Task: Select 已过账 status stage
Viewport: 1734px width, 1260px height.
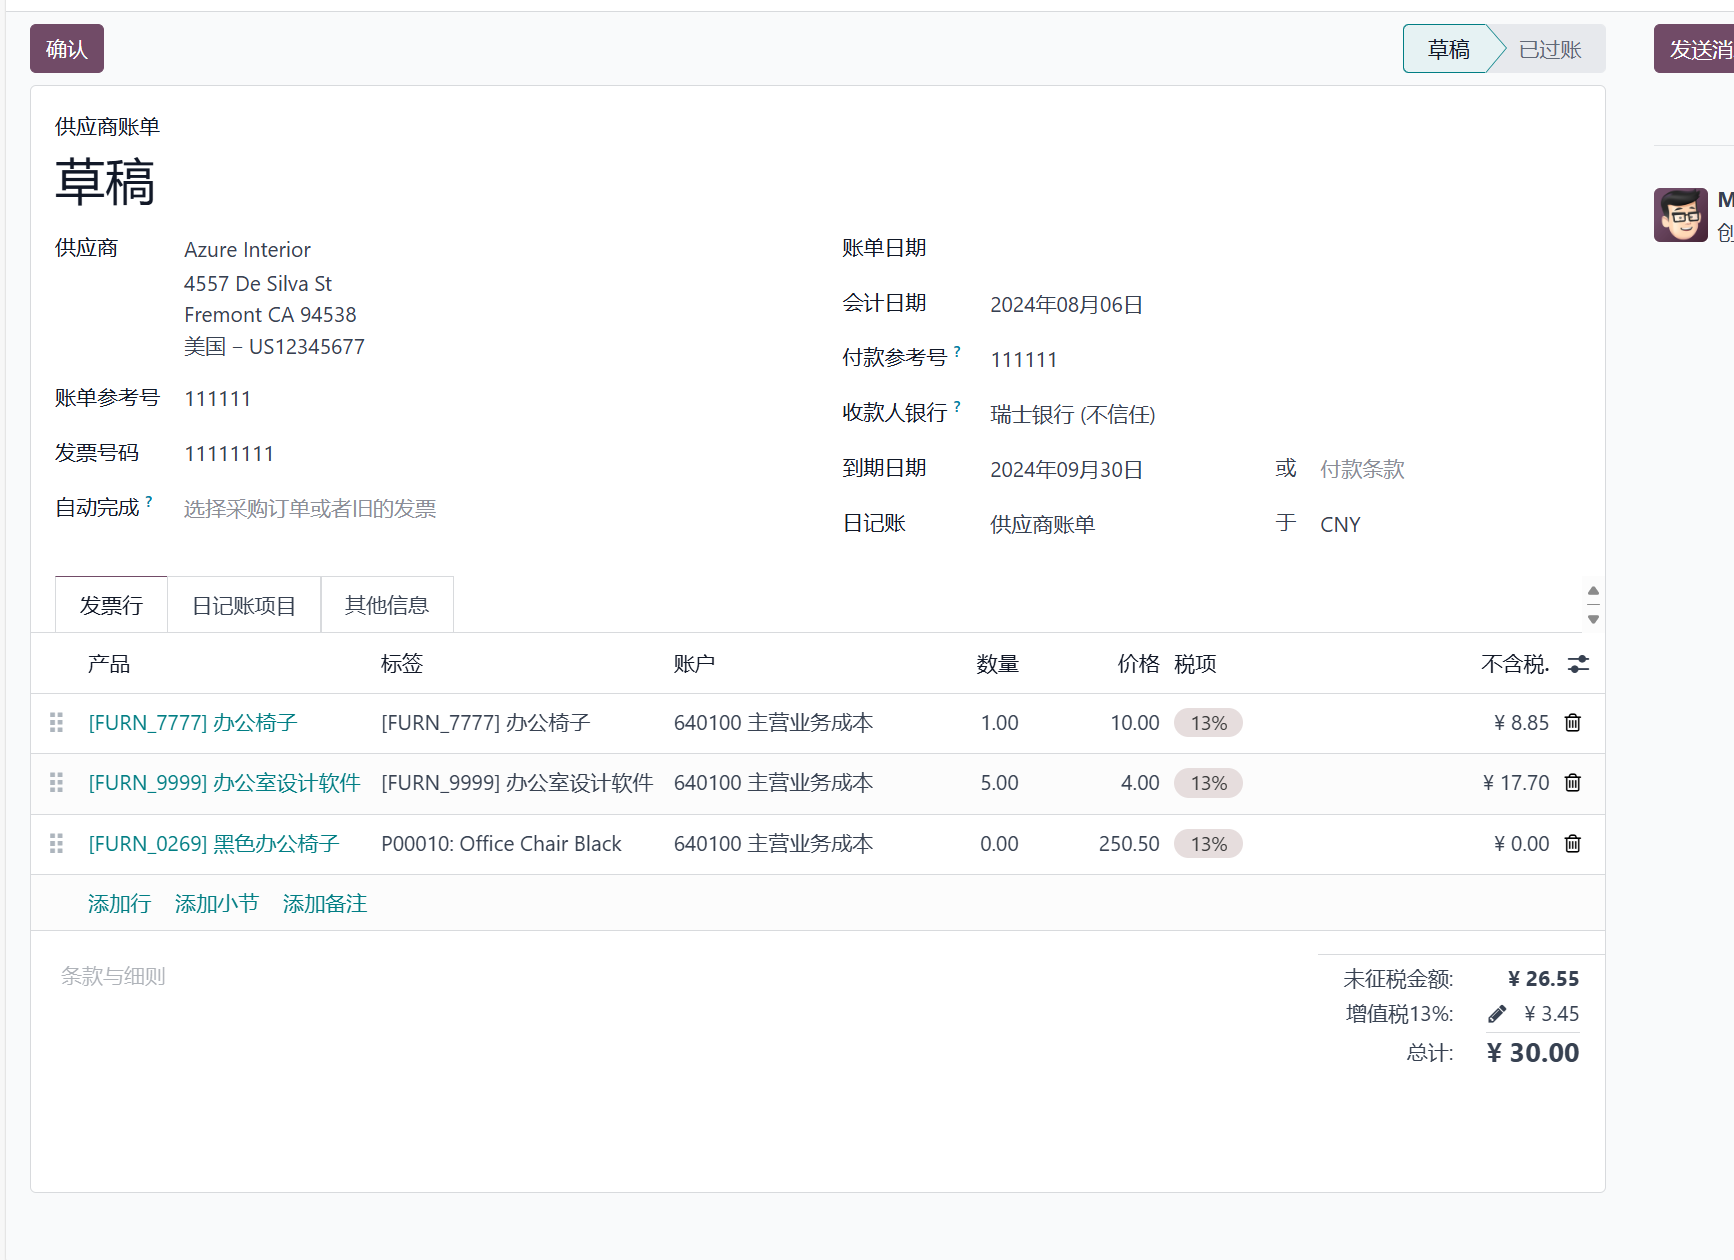Action: pyautogui.click(x=1549, y=49)
